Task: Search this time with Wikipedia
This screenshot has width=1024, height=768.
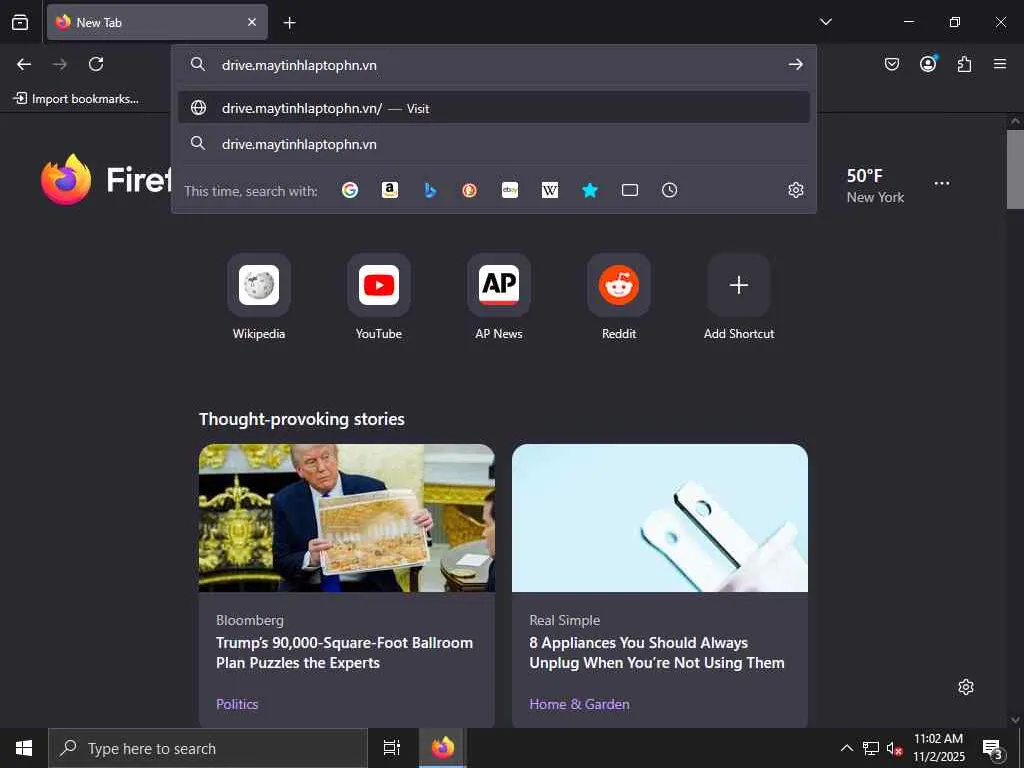Action: click(x=550, y=190)
